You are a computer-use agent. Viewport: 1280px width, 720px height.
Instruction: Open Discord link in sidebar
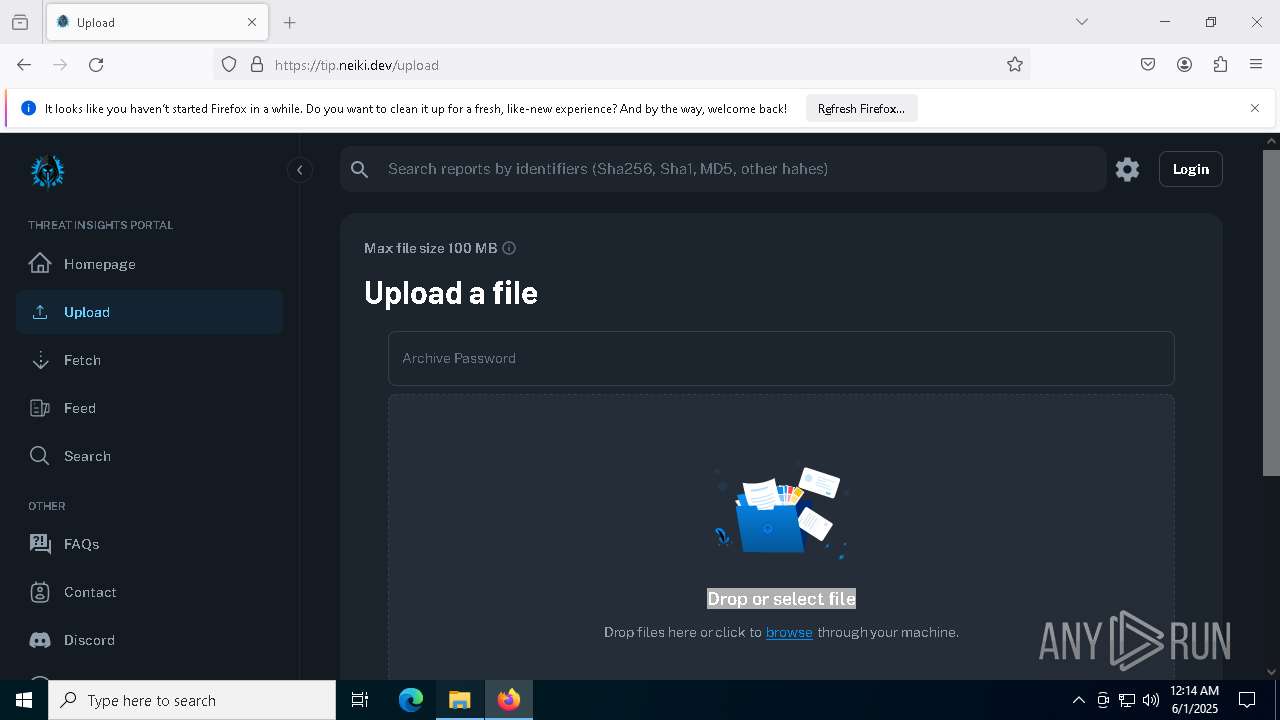(x=149, y=640)
